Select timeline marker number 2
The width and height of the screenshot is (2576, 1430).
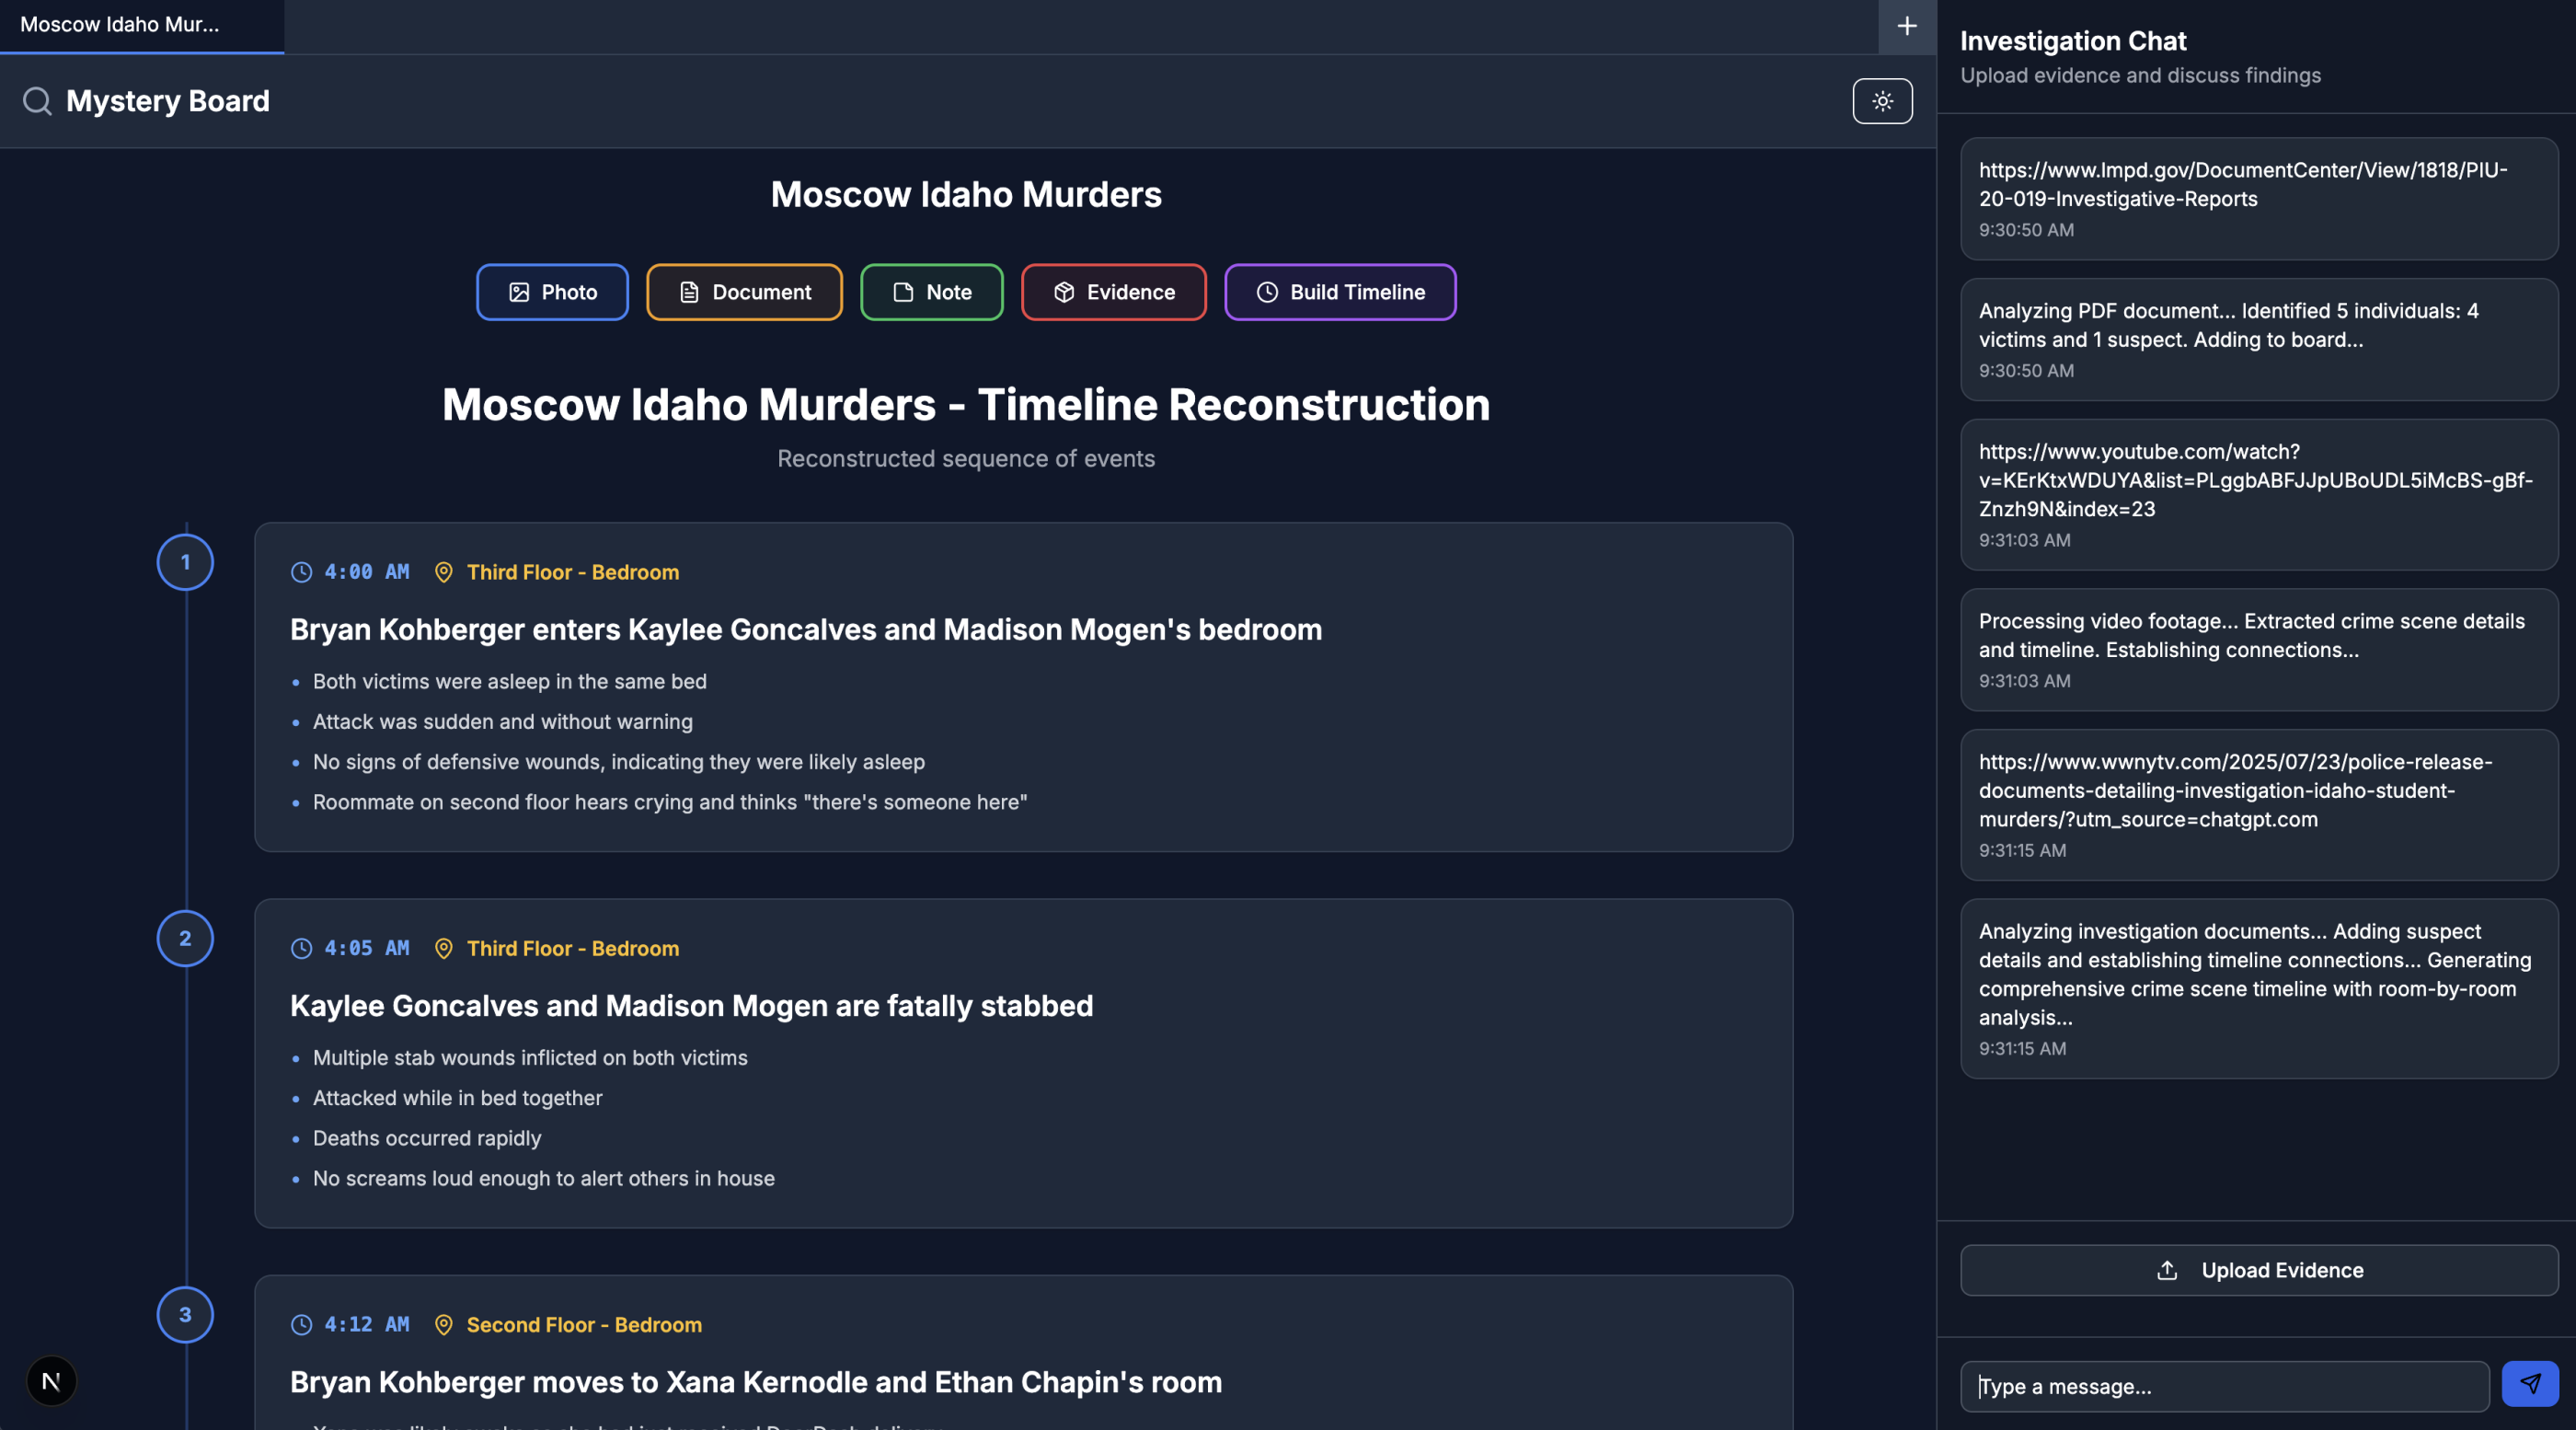point(185,938)
